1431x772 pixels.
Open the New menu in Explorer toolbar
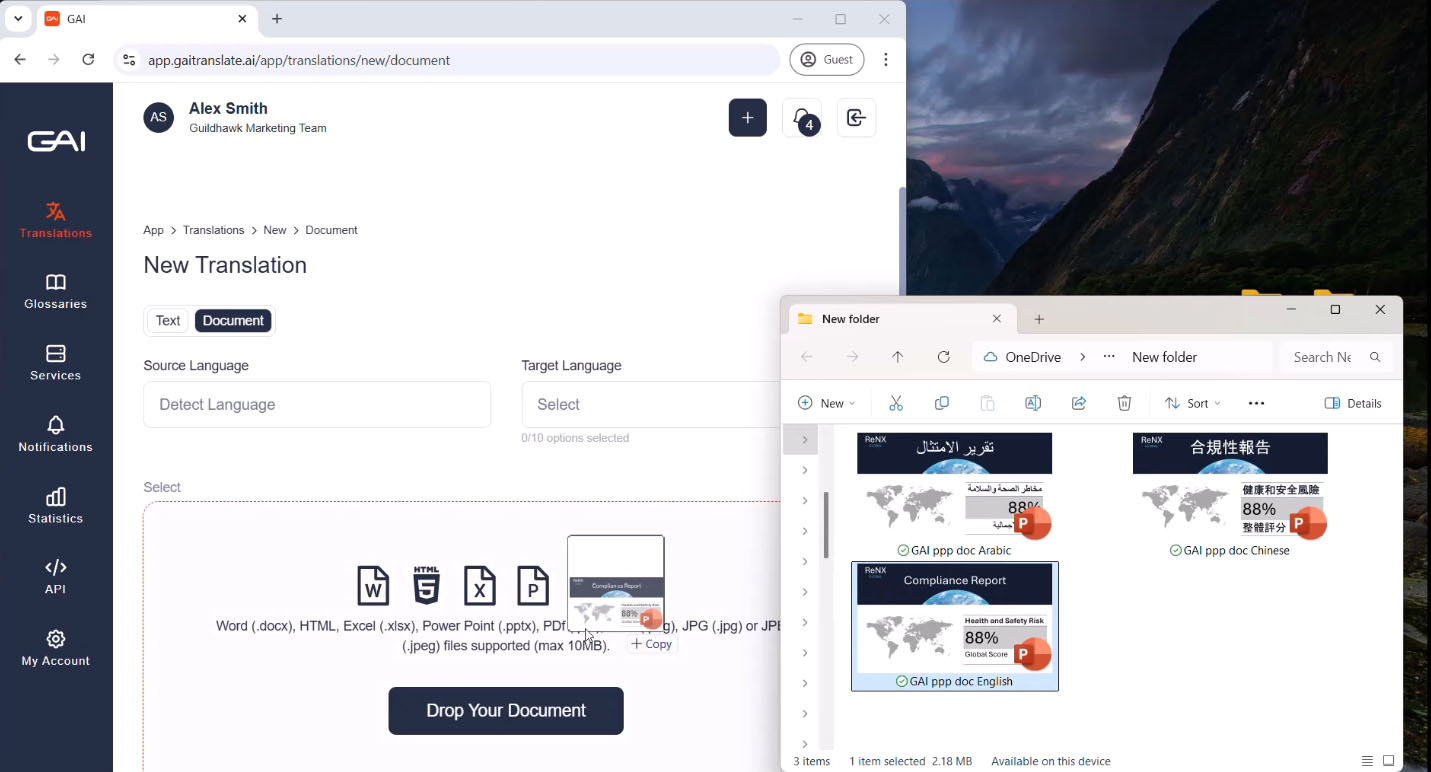(x=826, y=403)
